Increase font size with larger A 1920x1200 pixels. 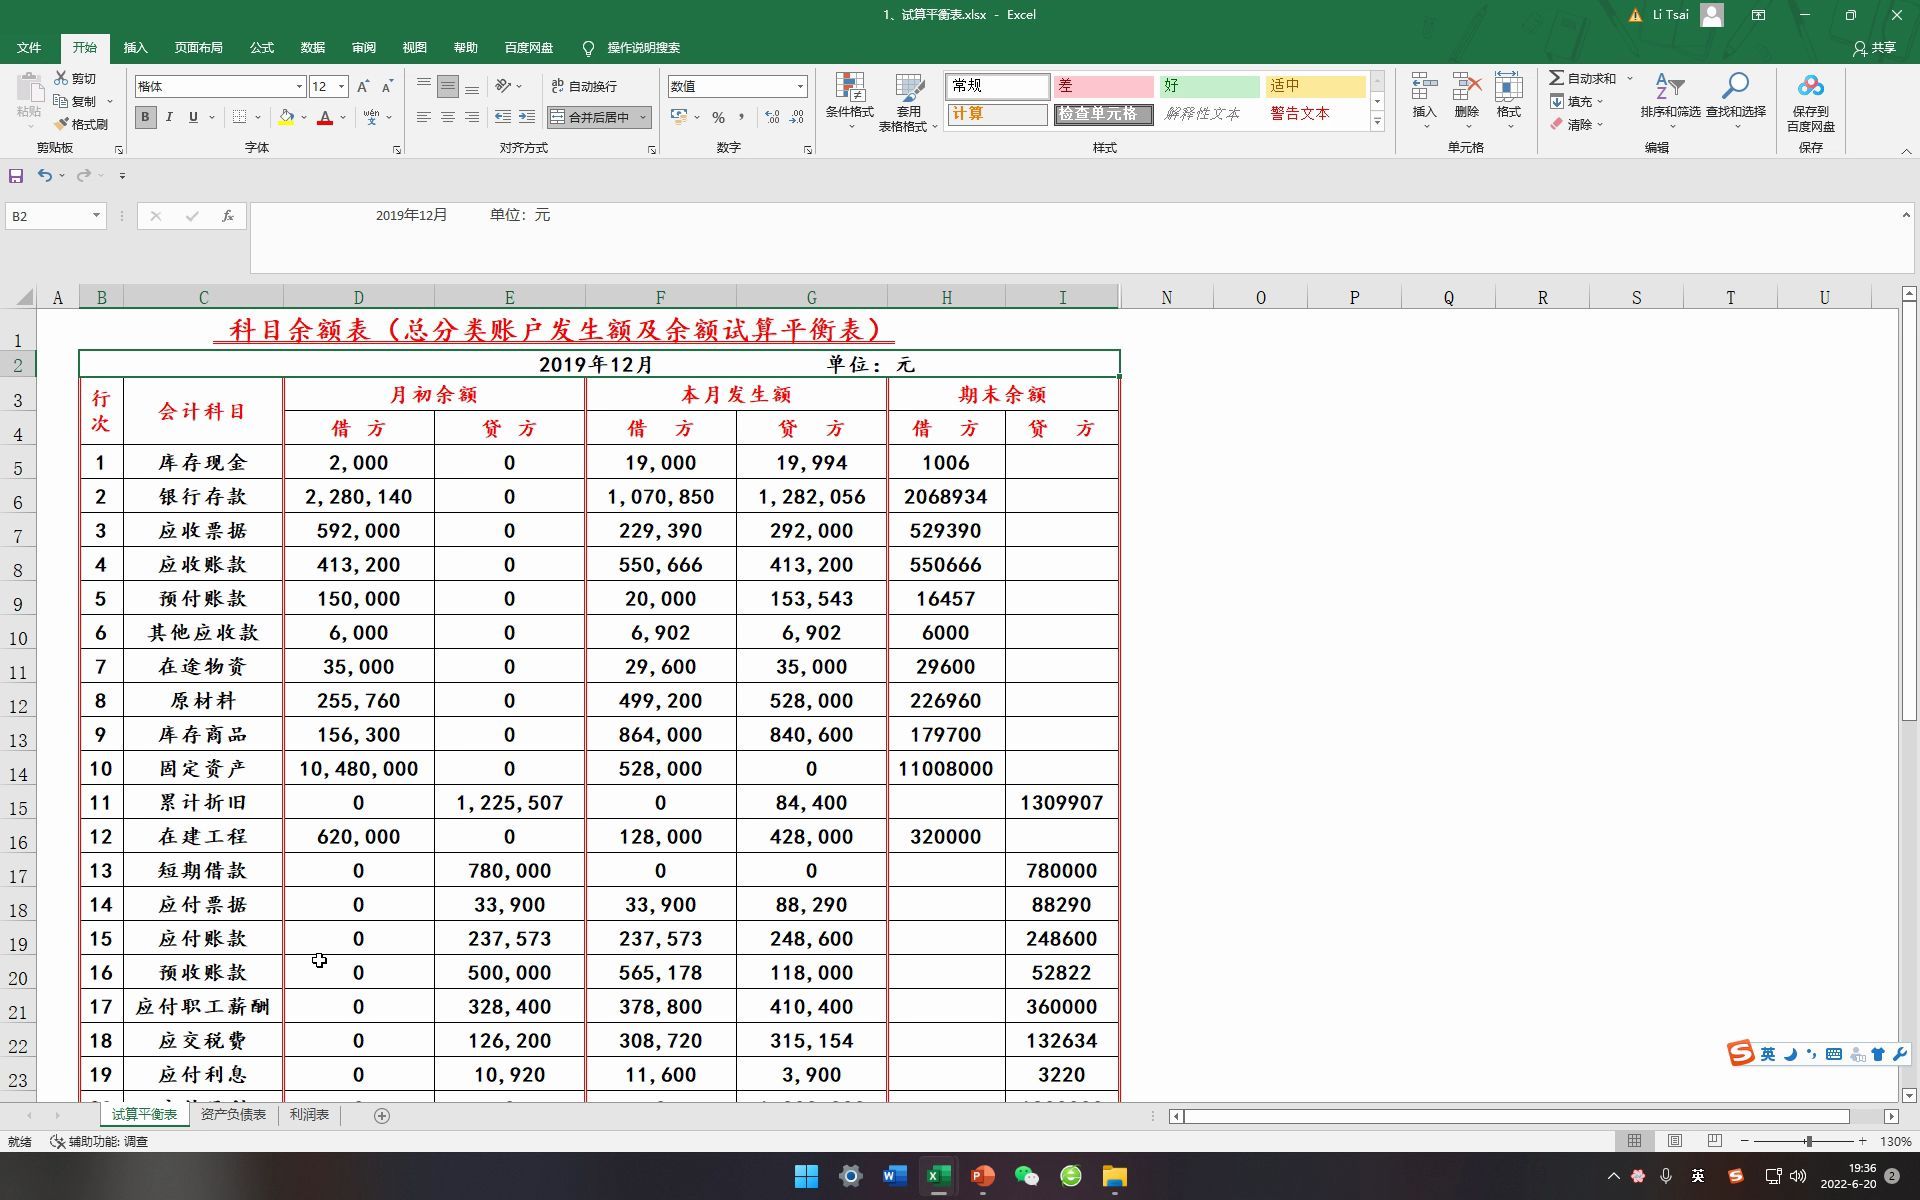tap(363, 87)
